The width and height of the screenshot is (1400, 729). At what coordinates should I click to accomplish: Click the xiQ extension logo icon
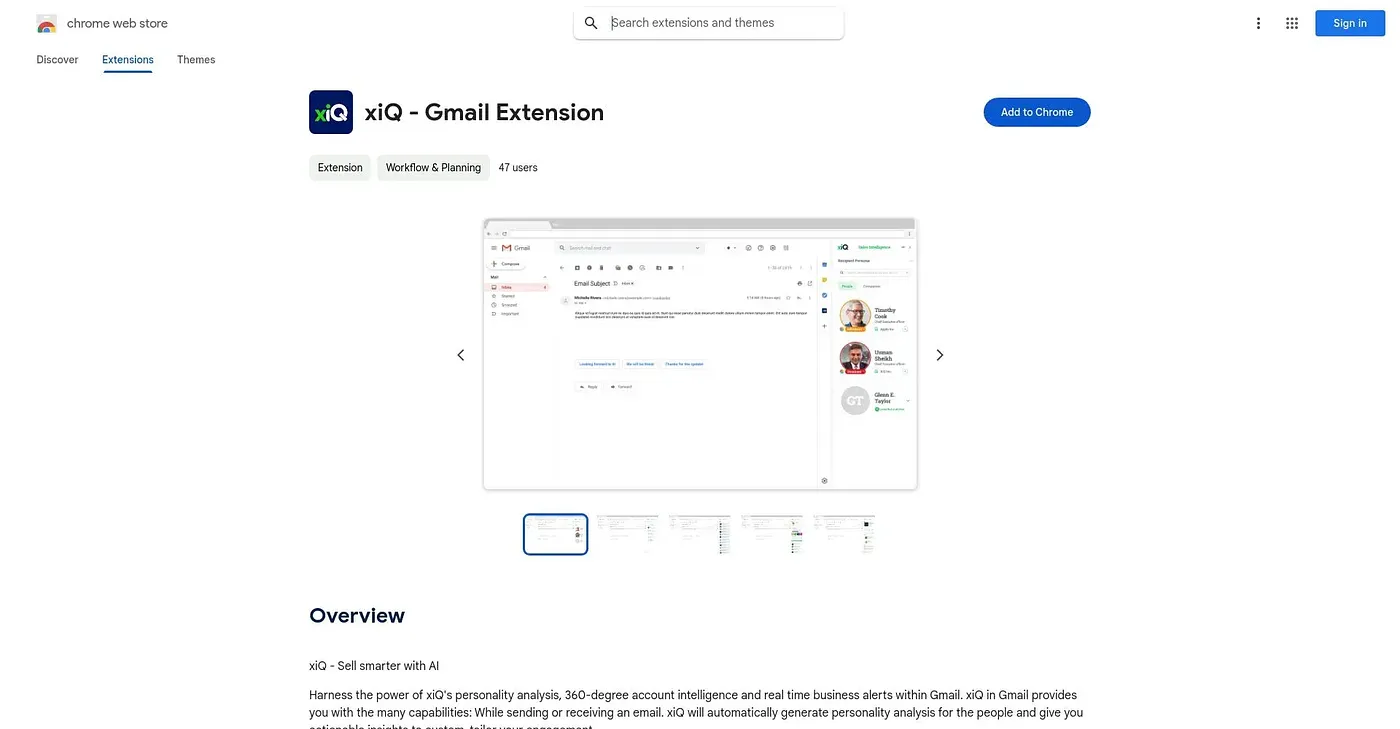[x=331, y=112]
